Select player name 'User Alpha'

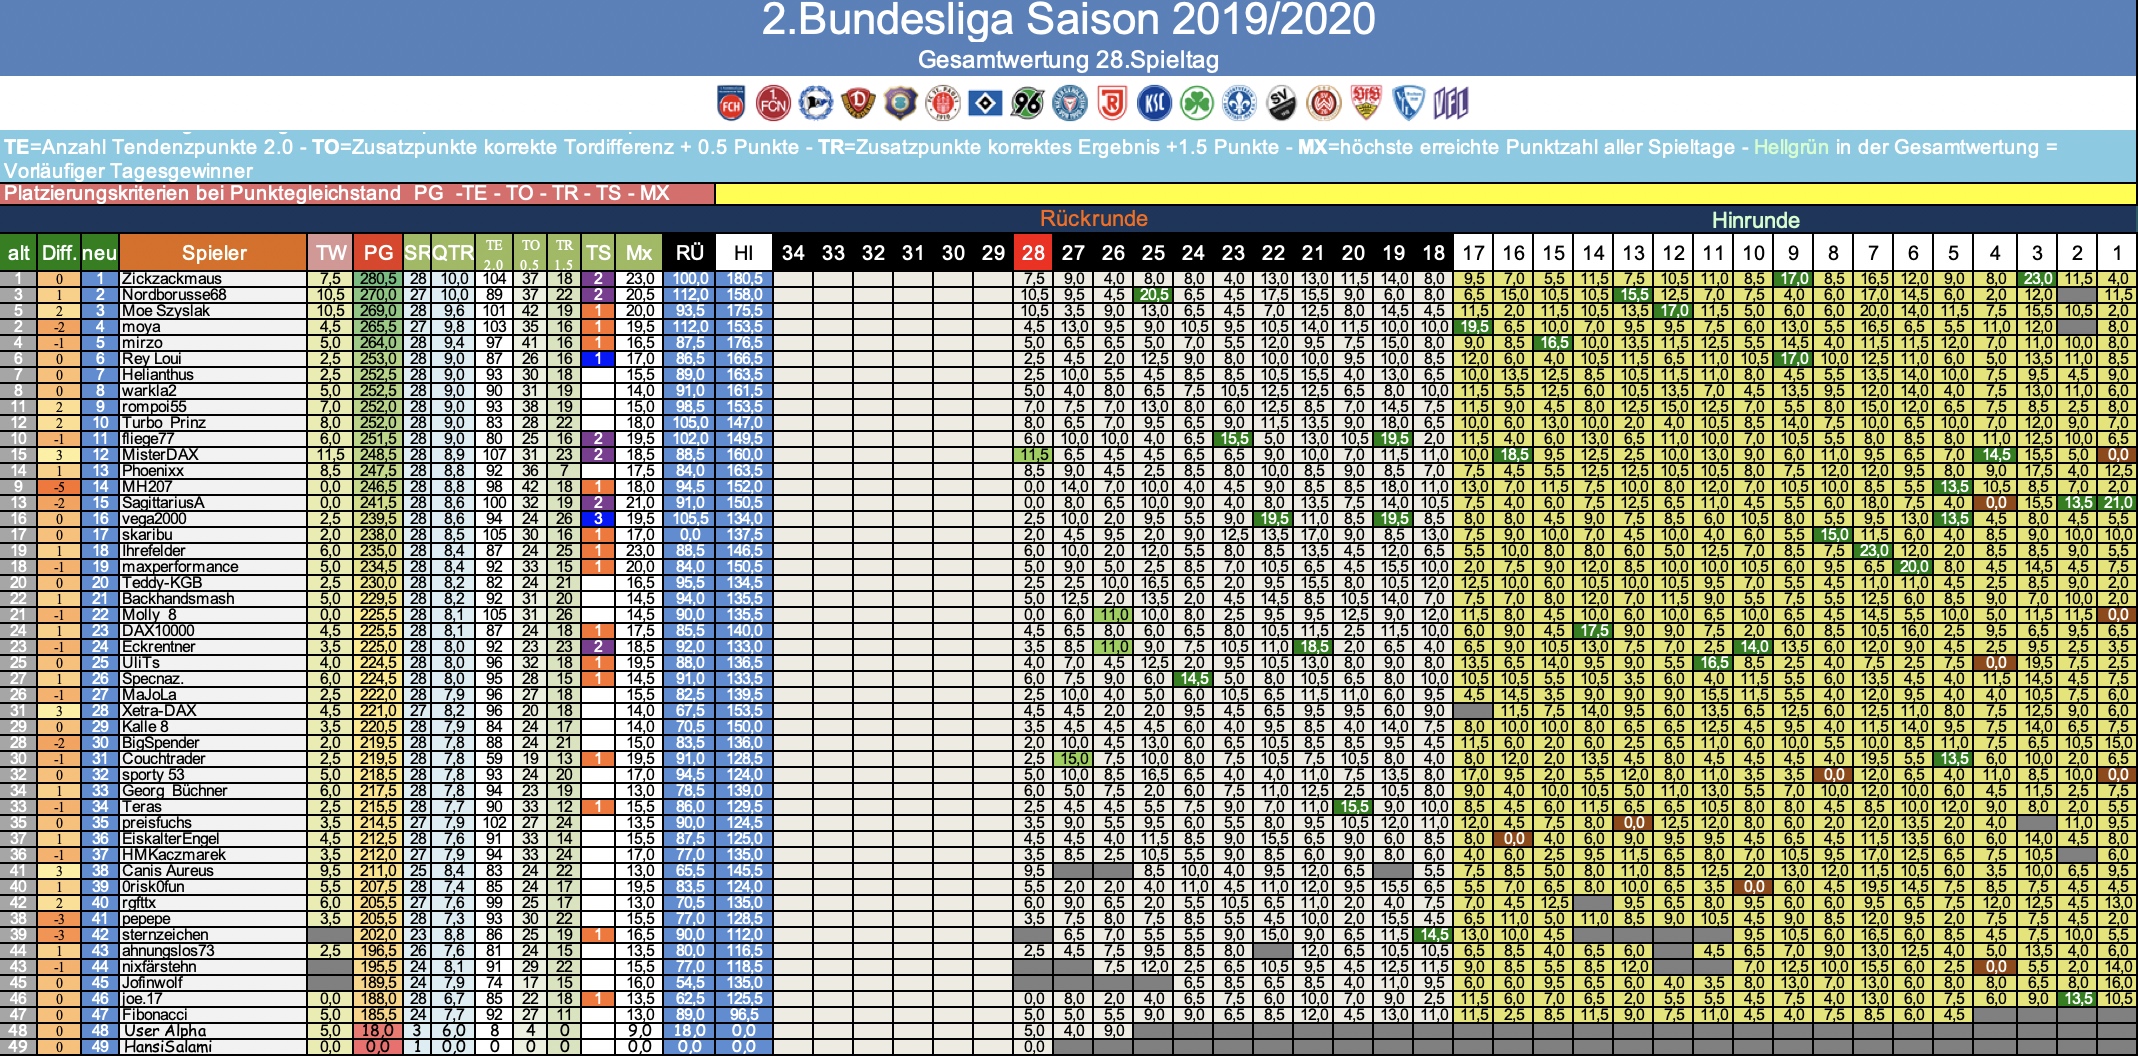click(x=164, y=1031)
